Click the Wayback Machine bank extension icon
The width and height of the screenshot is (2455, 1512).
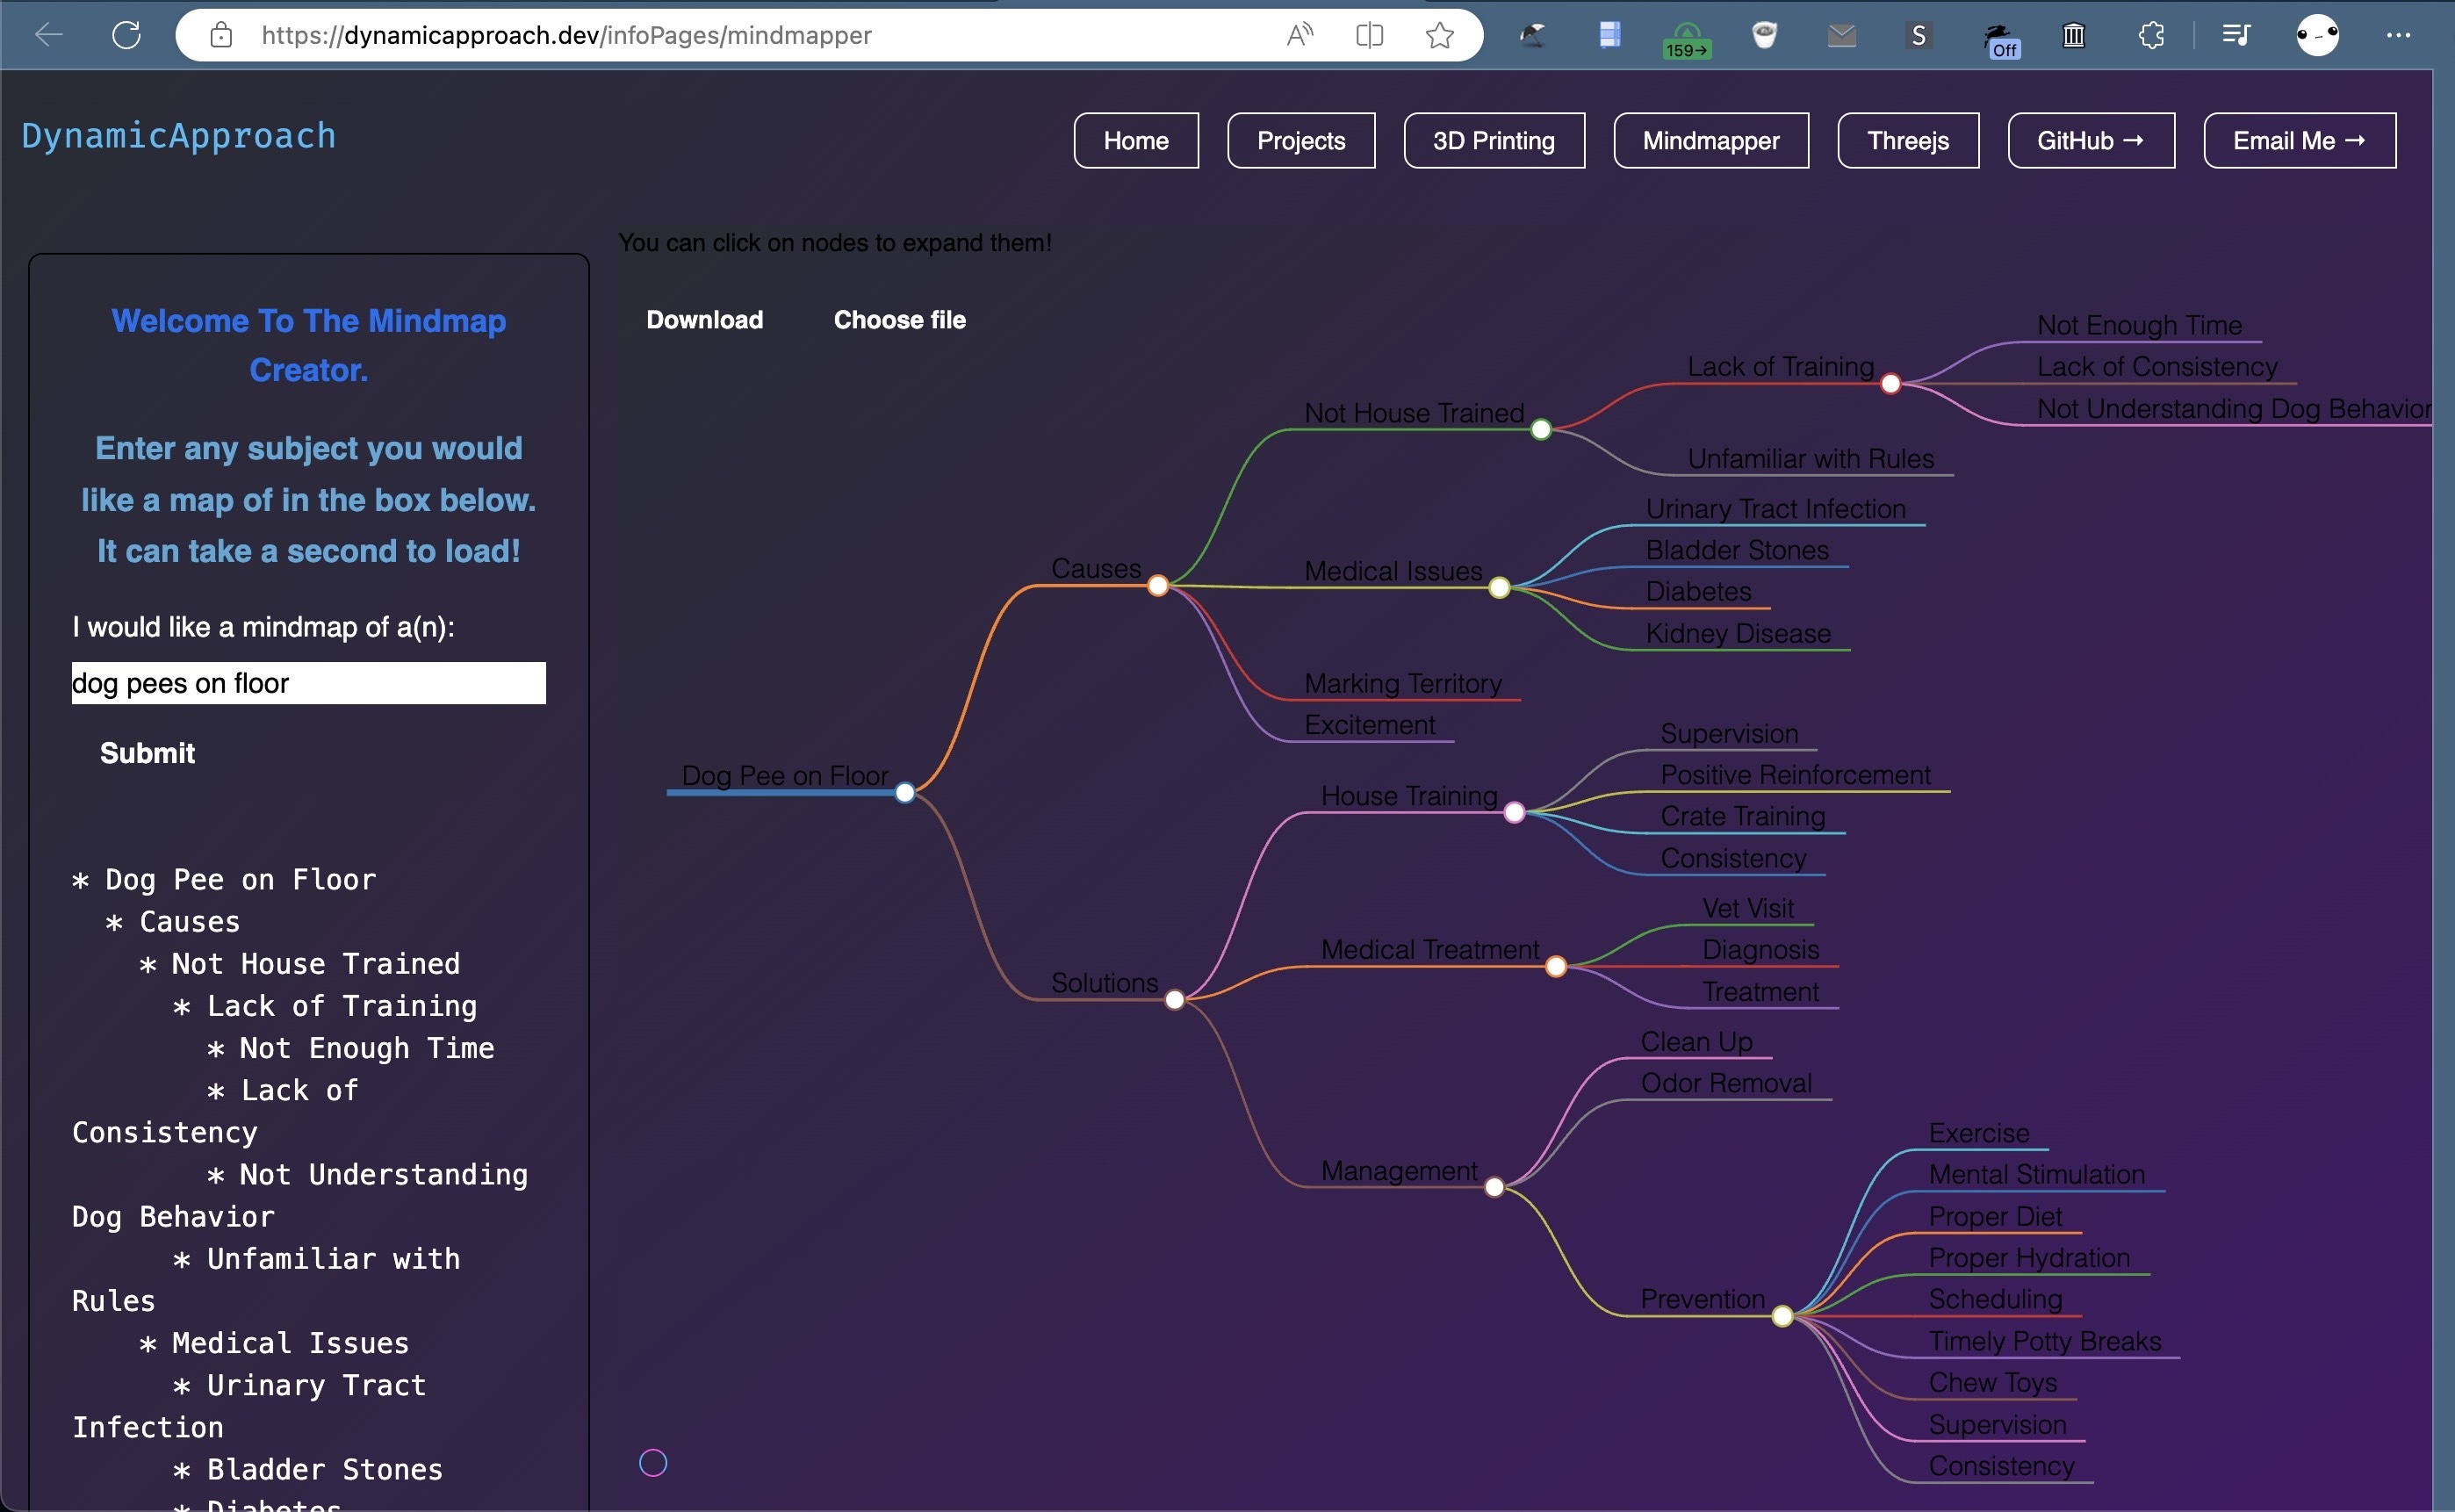point(2072,35)
